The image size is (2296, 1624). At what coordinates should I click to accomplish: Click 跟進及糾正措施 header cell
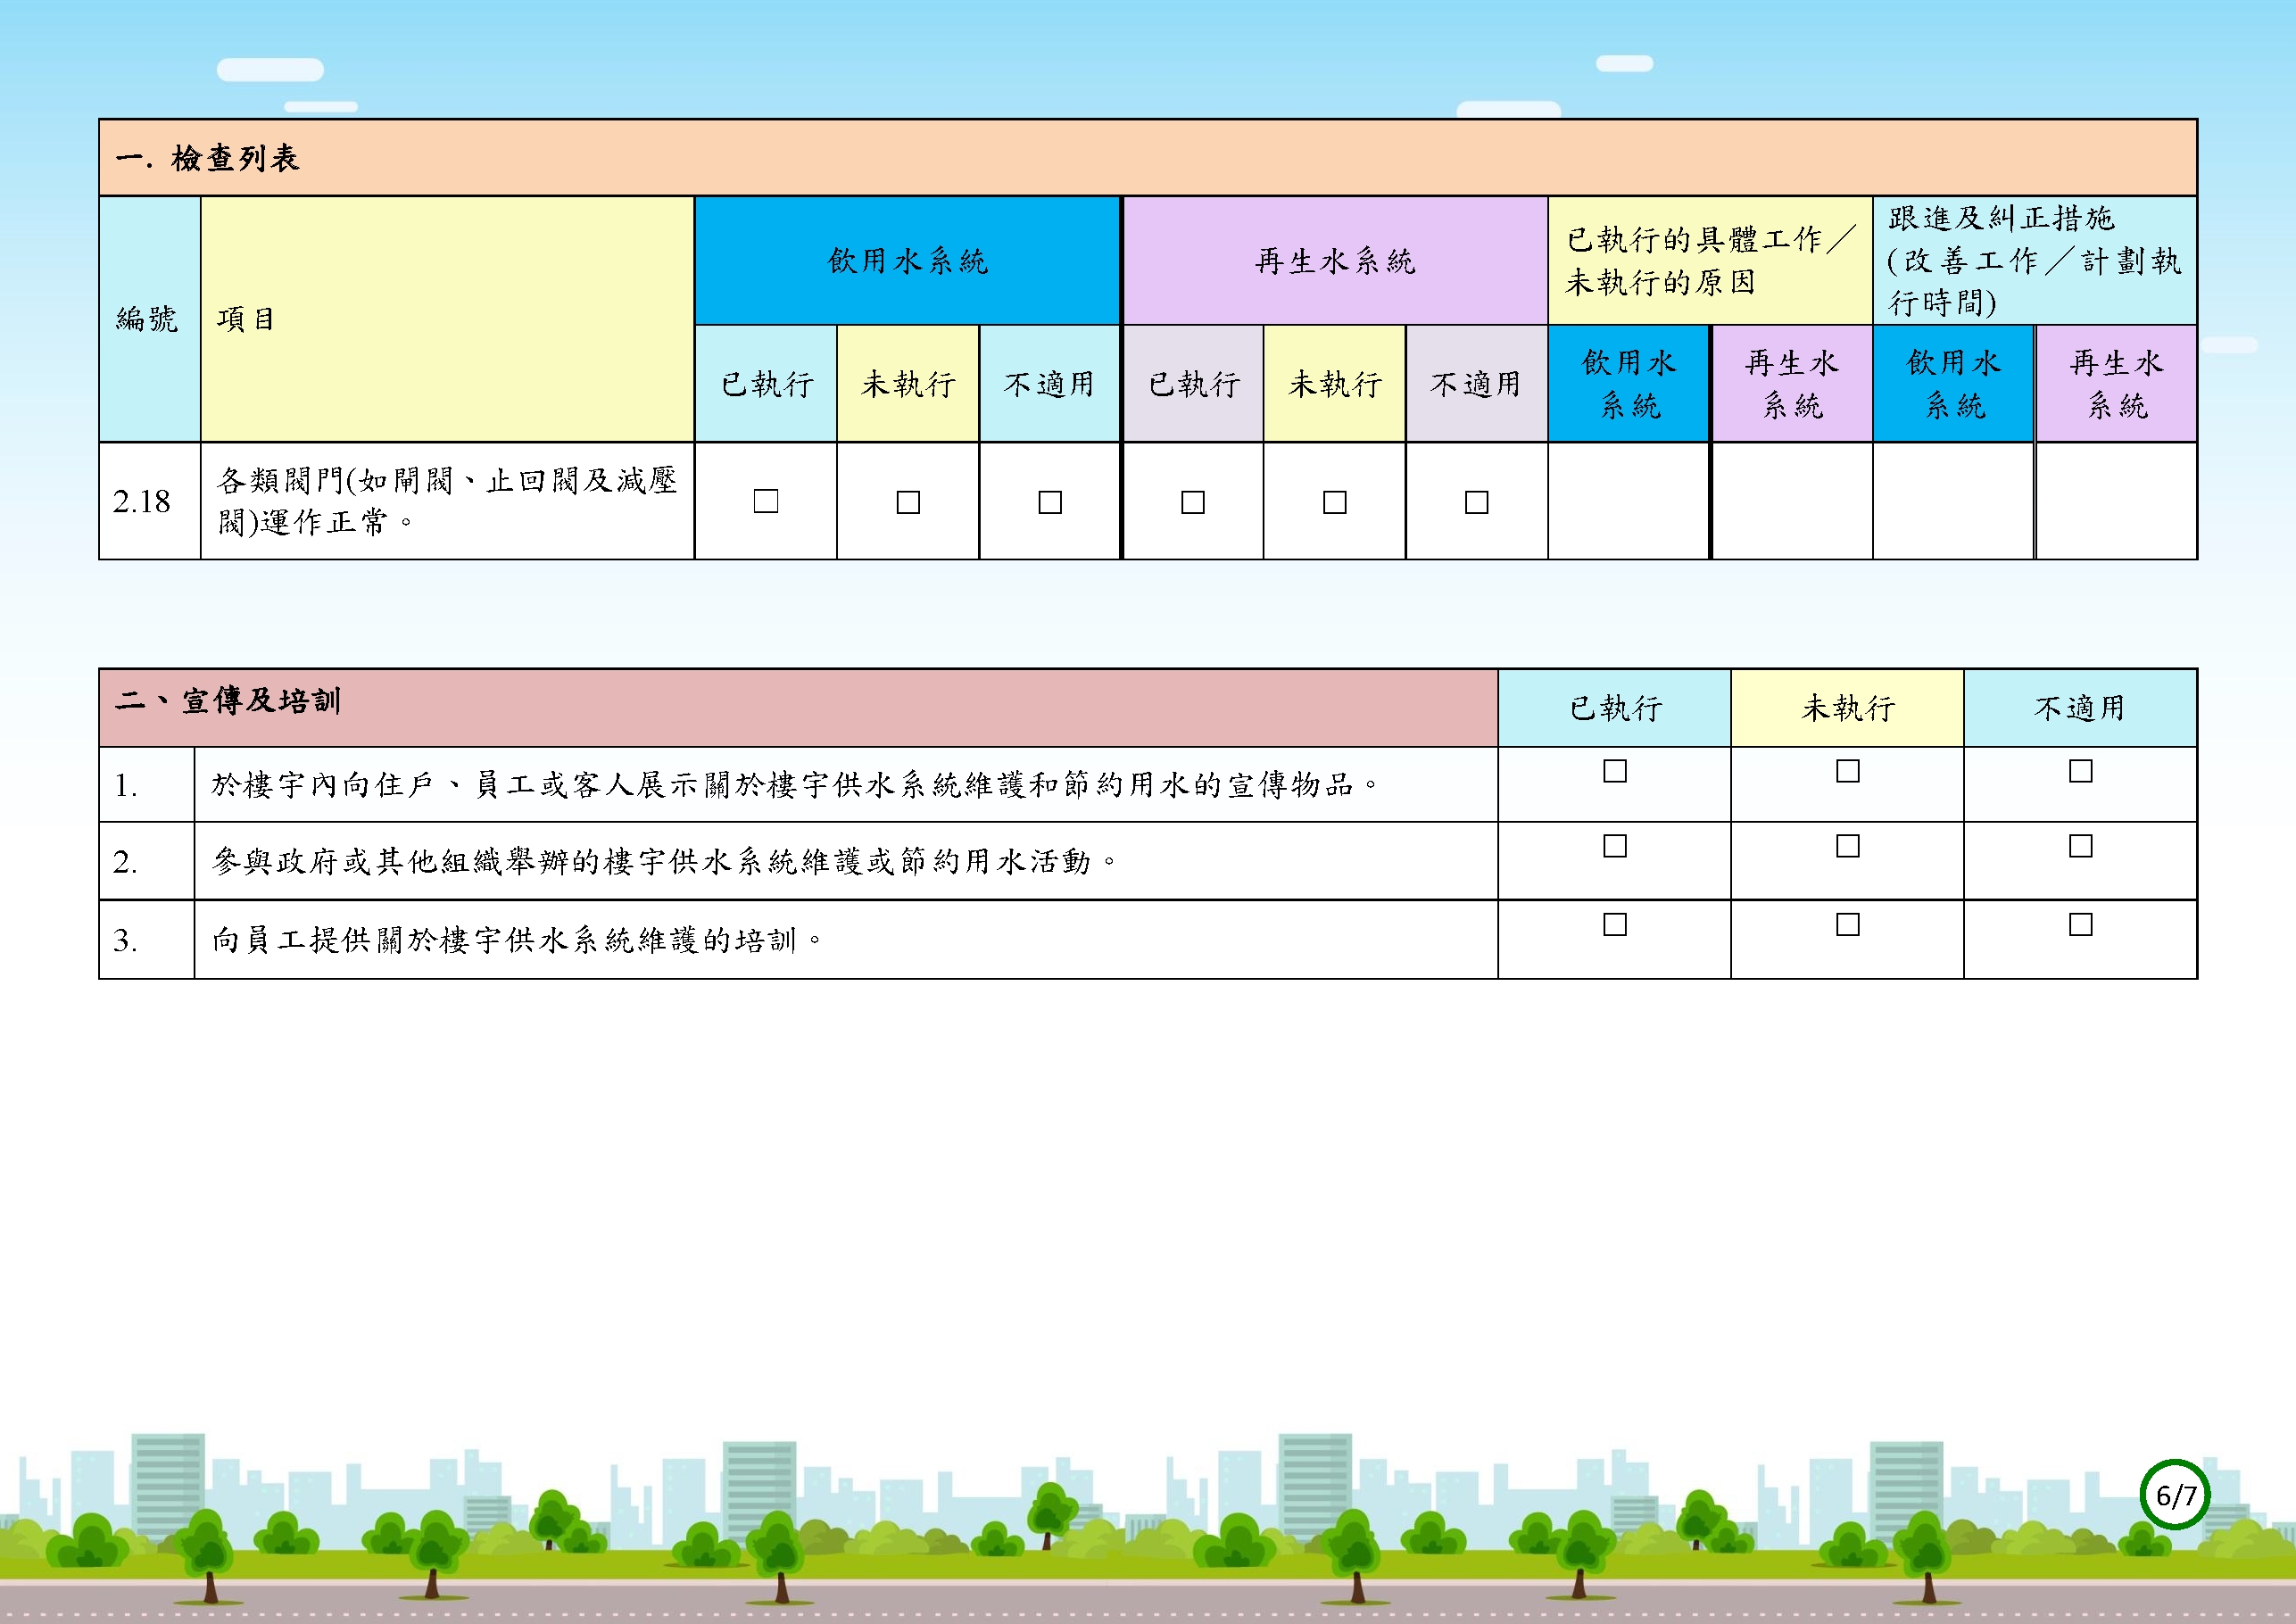pos(2035,261)
